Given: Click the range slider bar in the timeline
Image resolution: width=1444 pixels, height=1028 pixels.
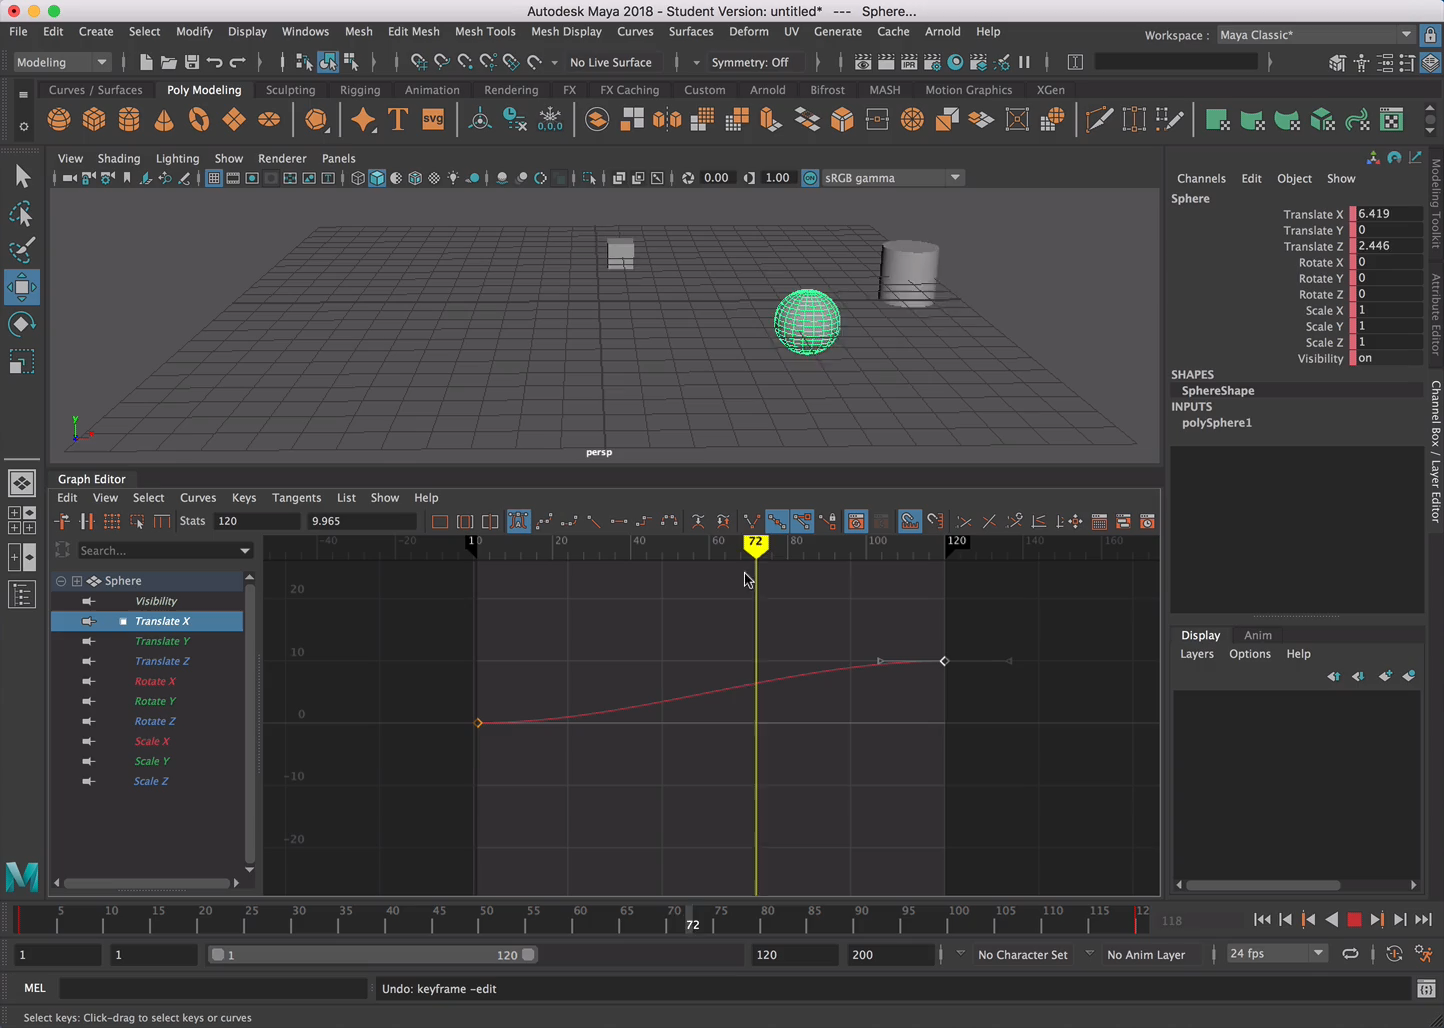Looking at the screenshot, I should [372, 955].
